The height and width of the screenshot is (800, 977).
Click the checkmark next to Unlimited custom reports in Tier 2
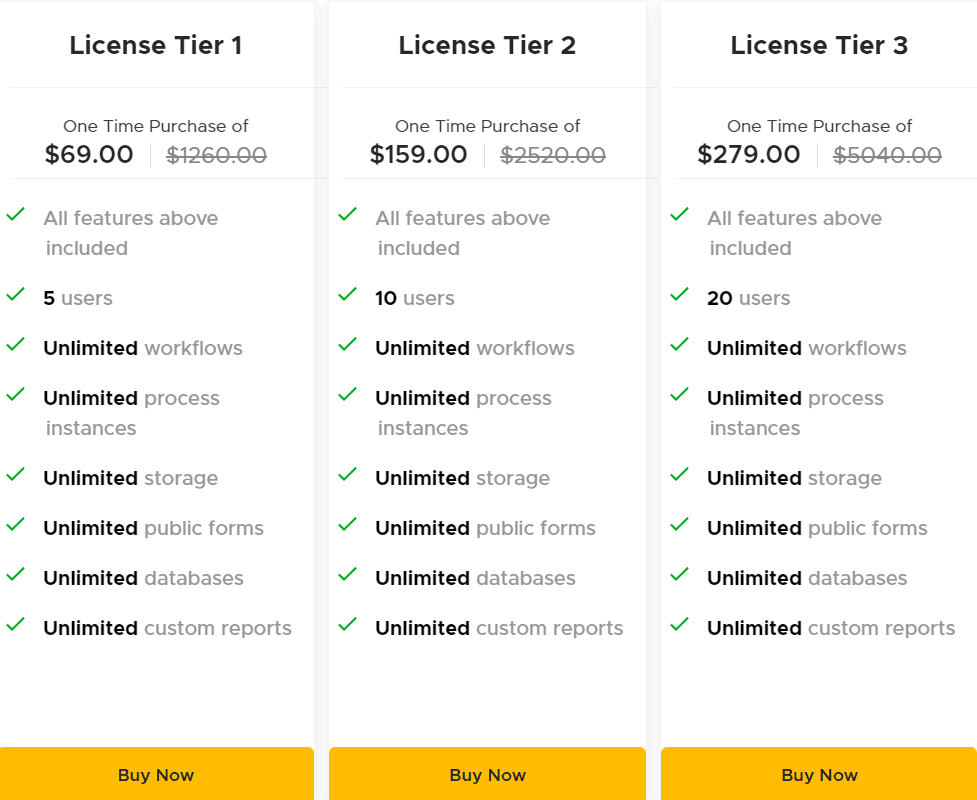[x=347, y=627]
